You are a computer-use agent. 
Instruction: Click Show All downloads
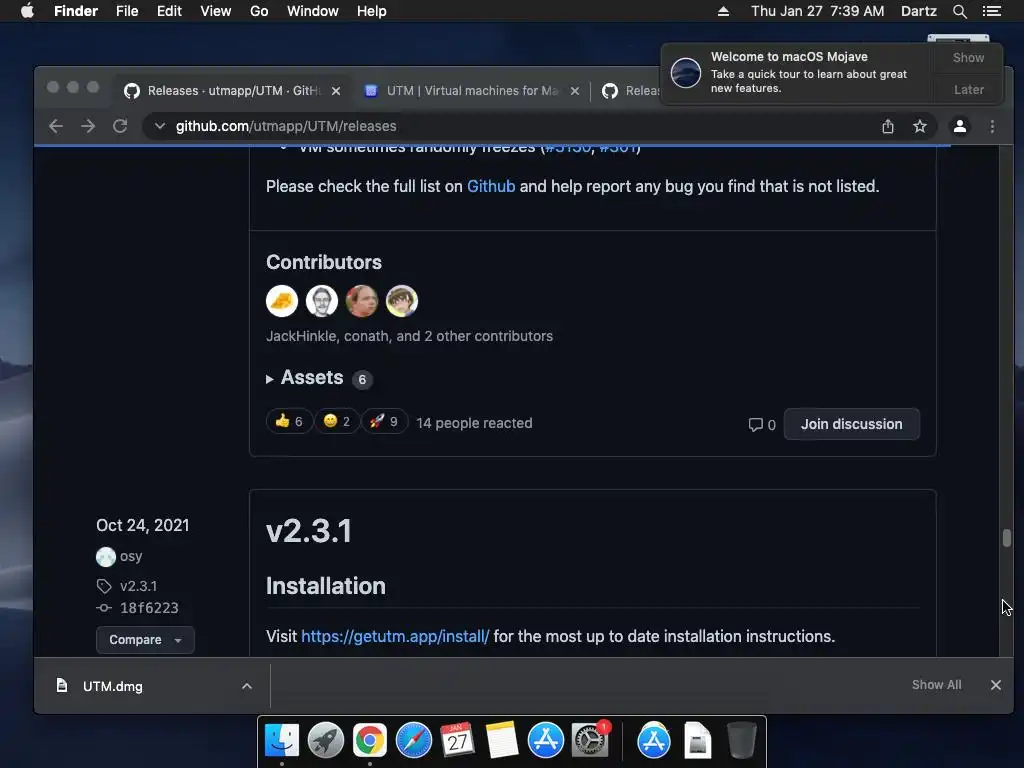pos(936,685)
